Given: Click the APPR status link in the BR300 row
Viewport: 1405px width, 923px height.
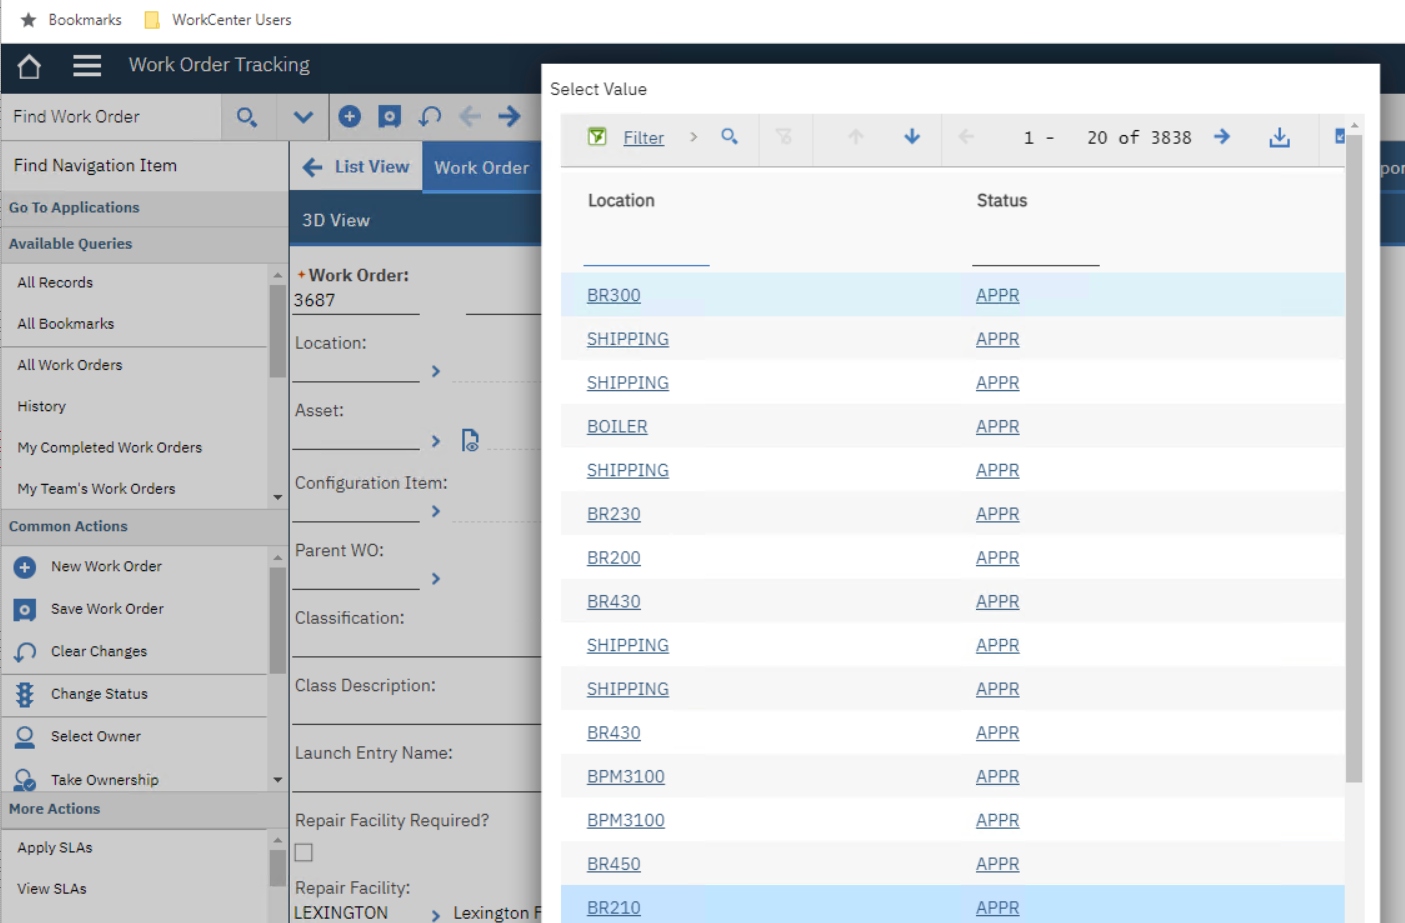Looking at the screenshot, I should (x=998, y=295).
